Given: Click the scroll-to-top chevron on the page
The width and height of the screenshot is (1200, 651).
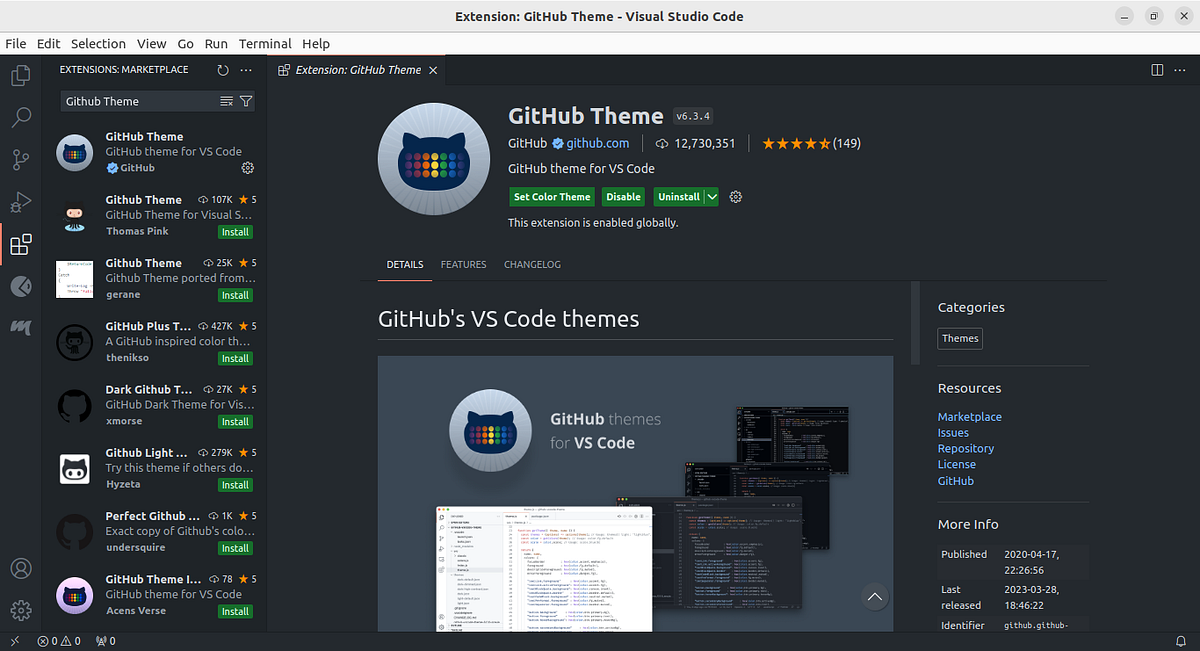Looking at the screenshot, I should (875, 596).
